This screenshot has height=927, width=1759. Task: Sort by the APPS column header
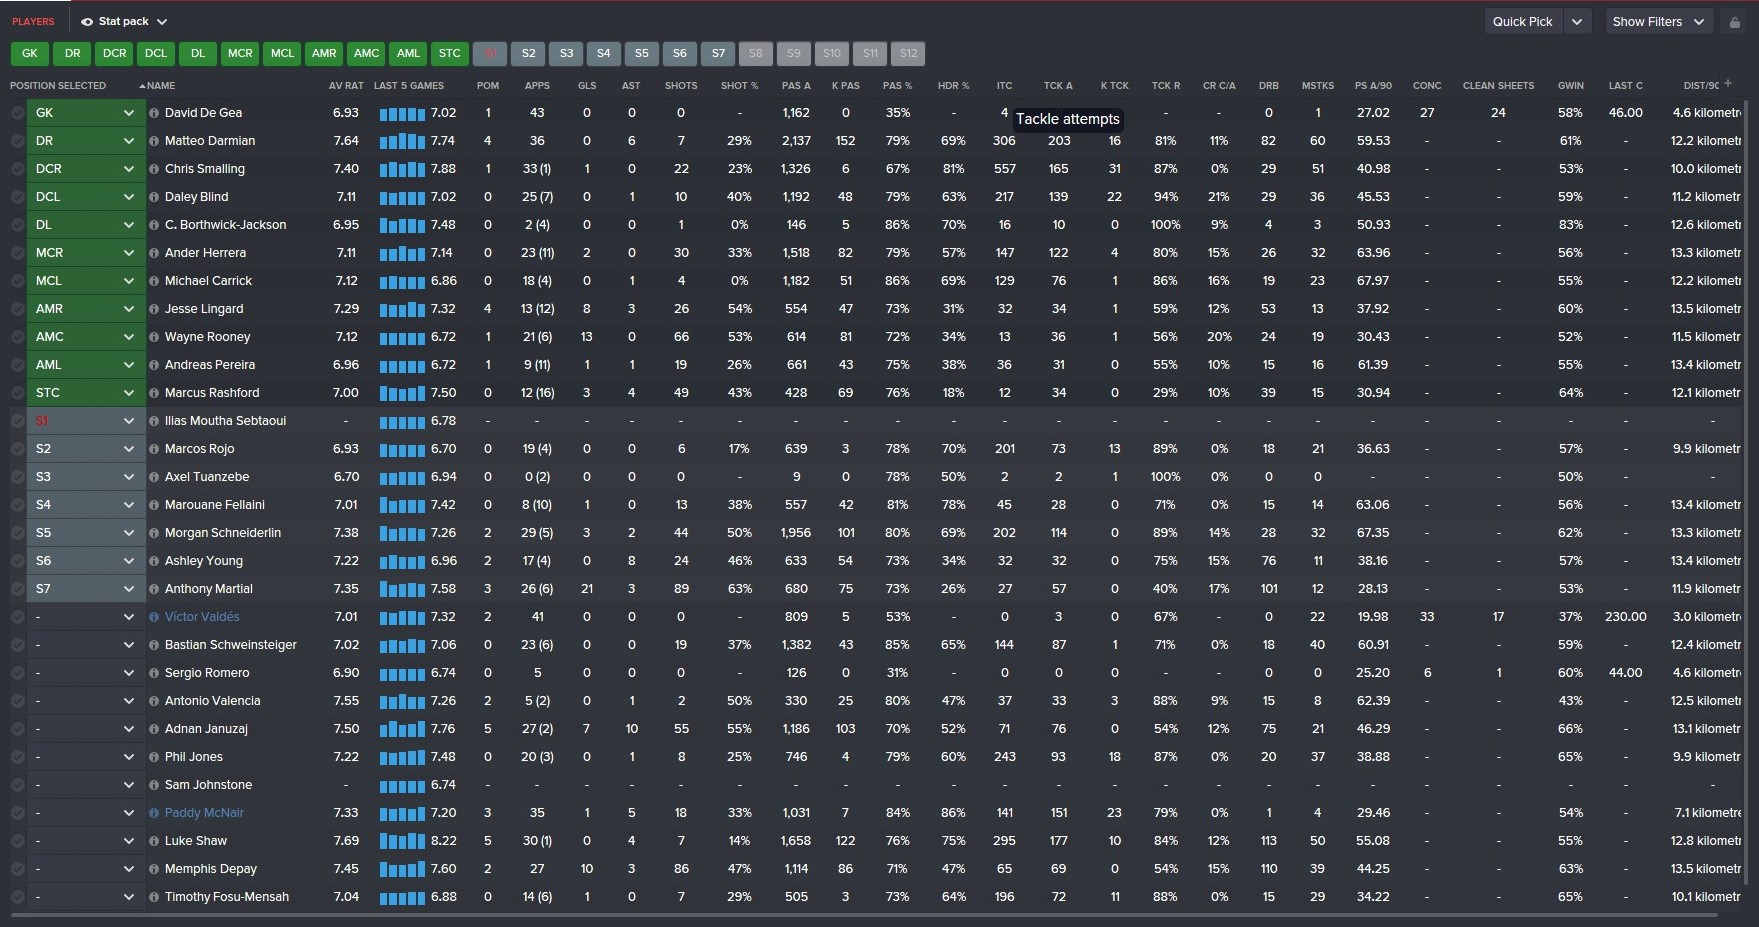point(537,86)
